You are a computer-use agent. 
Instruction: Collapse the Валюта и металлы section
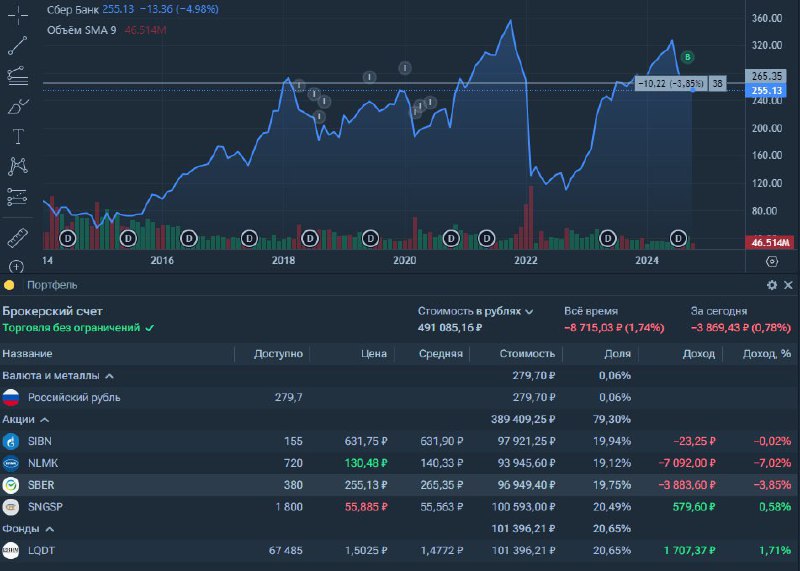point(109,376)
